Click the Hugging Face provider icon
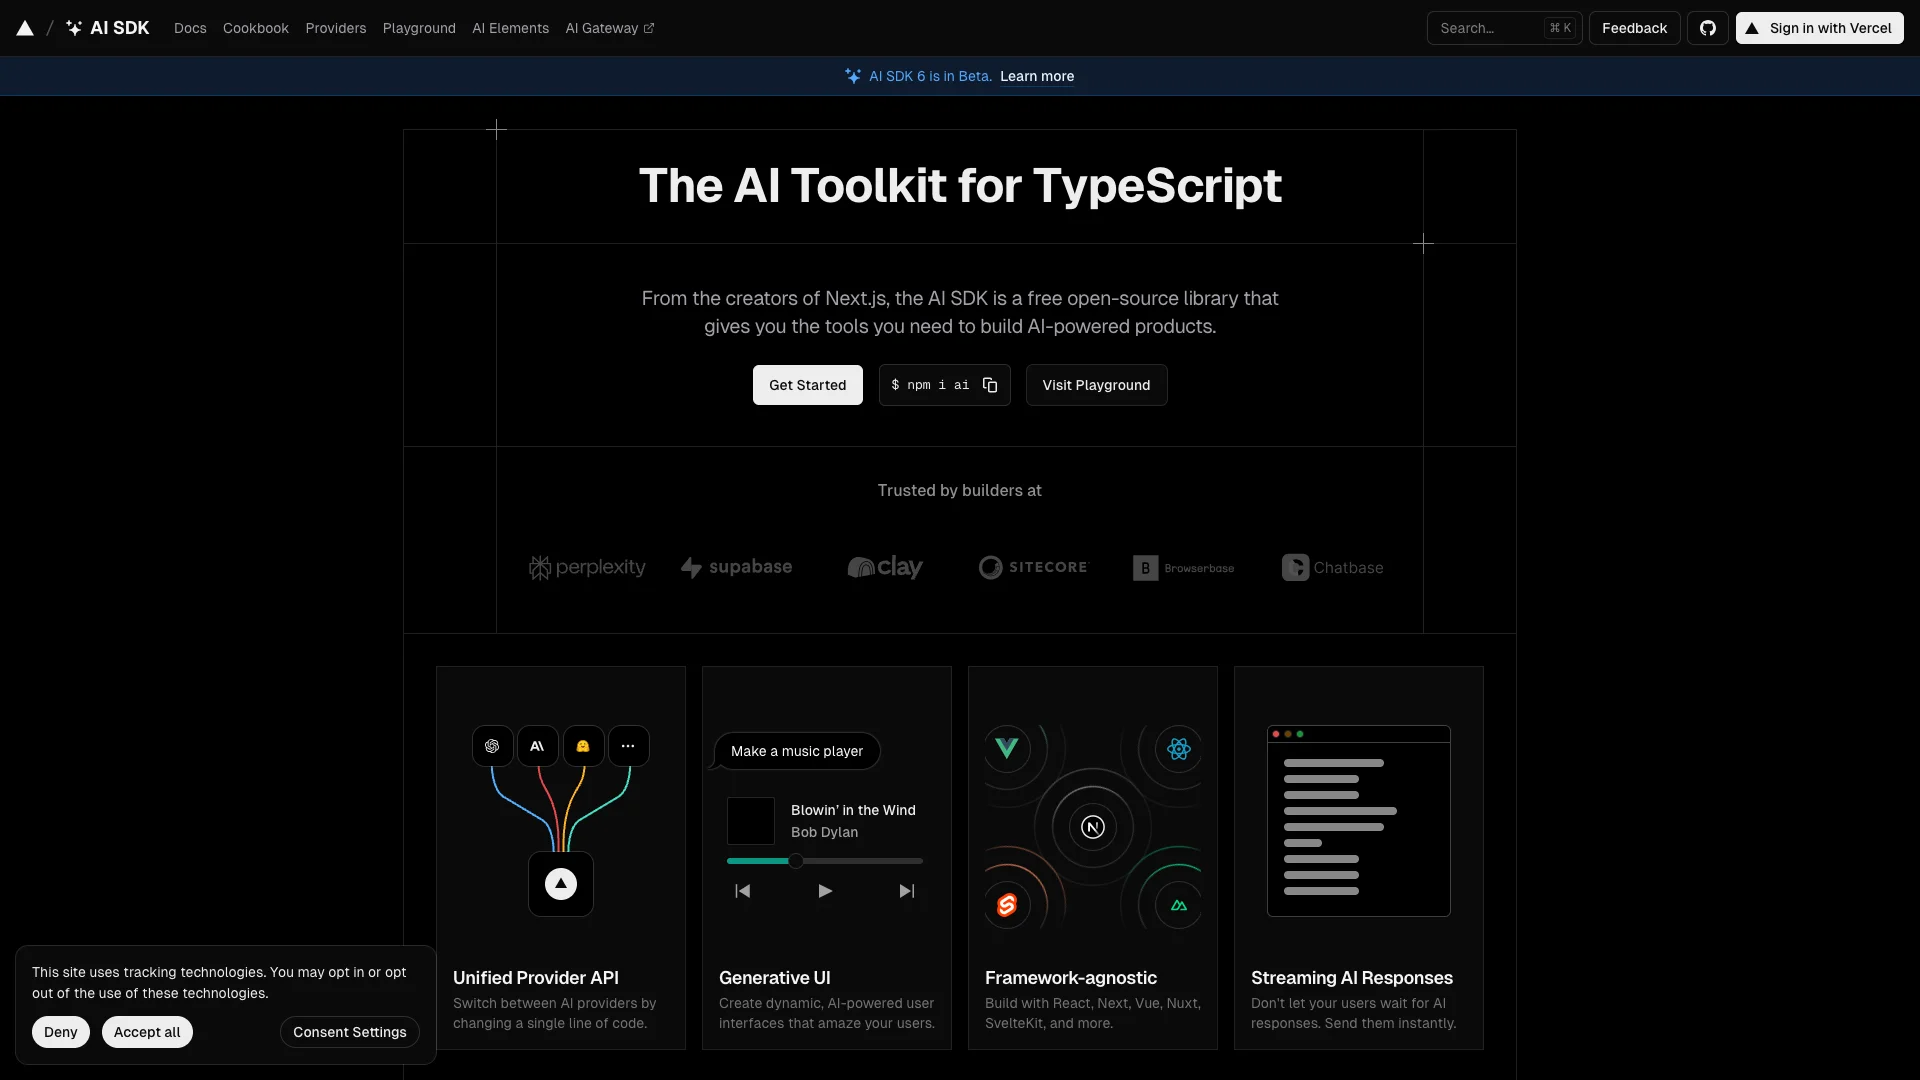Image resolution: width=1920 pixels, height=1080 pixels. [583, 745]
